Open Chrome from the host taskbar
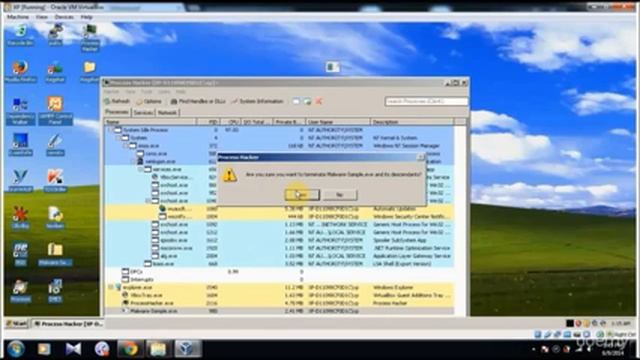640x360 pixels. (129, 349)
